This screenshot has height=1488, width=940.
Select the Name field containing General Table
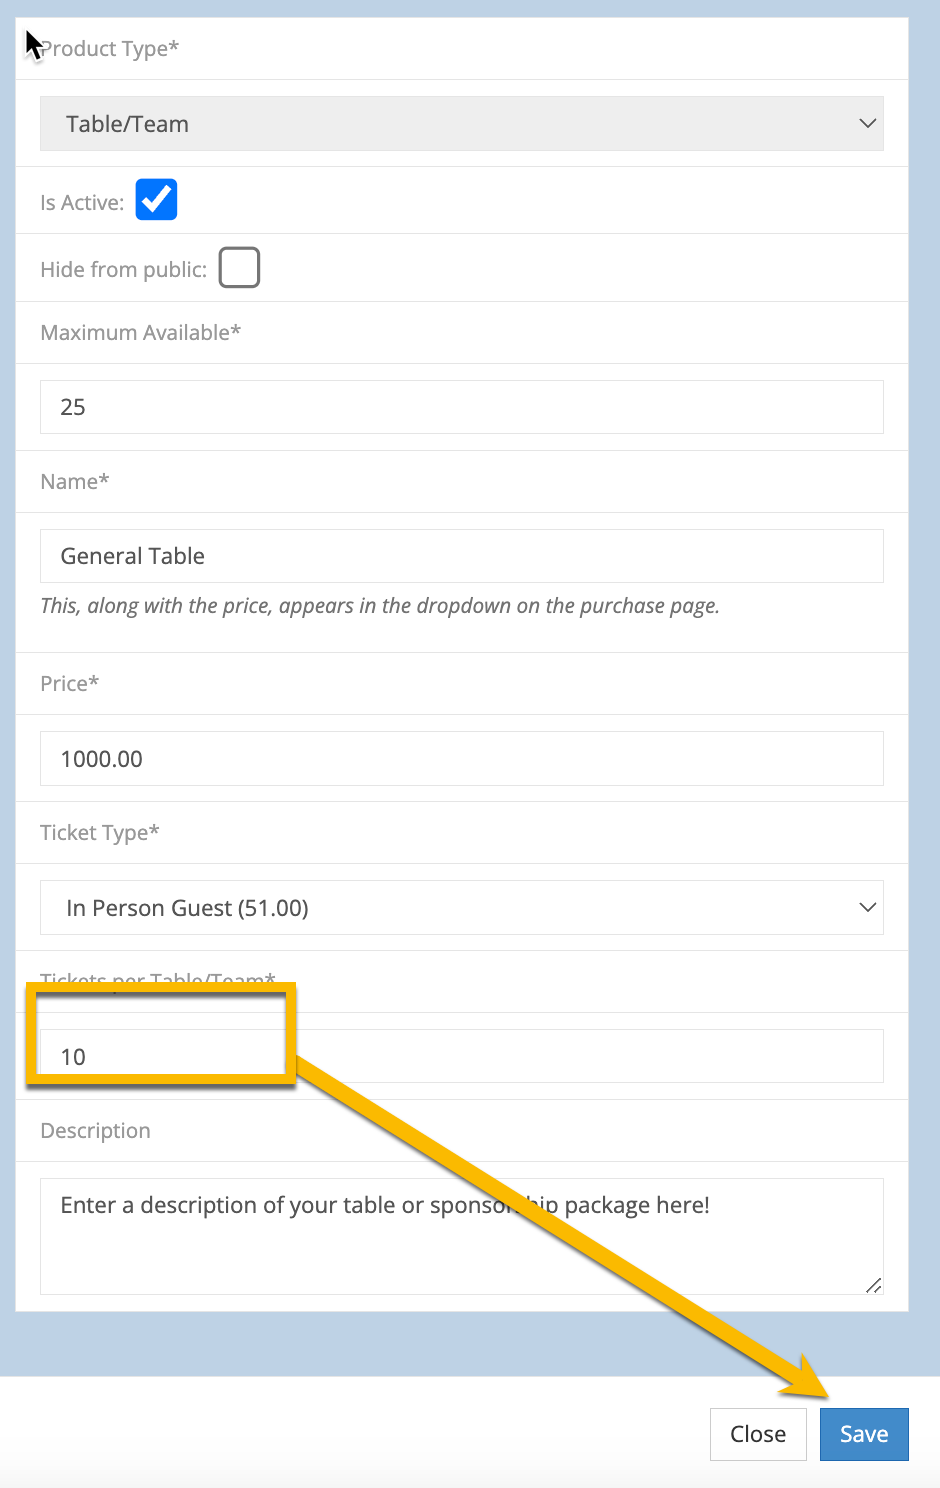[461, 556]
